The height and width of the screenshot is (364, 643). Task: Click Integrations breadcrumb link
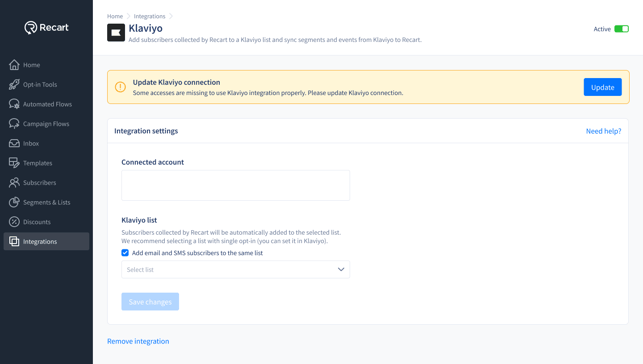click(149, 16)
